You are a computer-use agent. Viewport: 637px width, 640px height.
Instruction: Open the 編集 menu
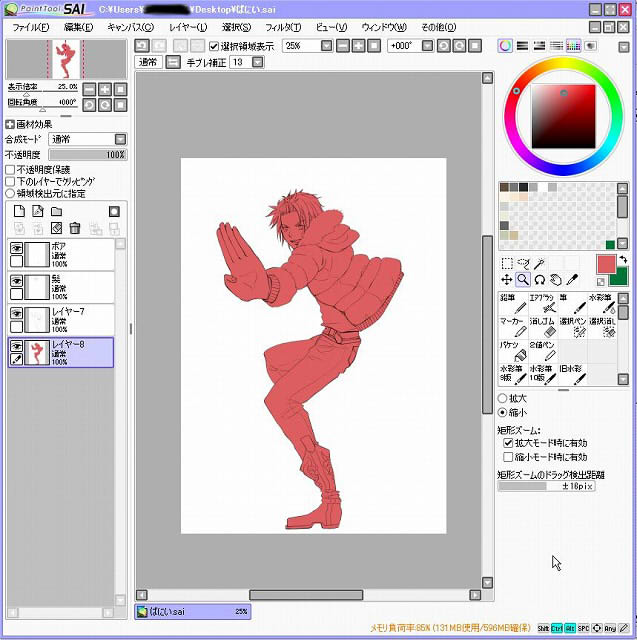coord(78,27)
